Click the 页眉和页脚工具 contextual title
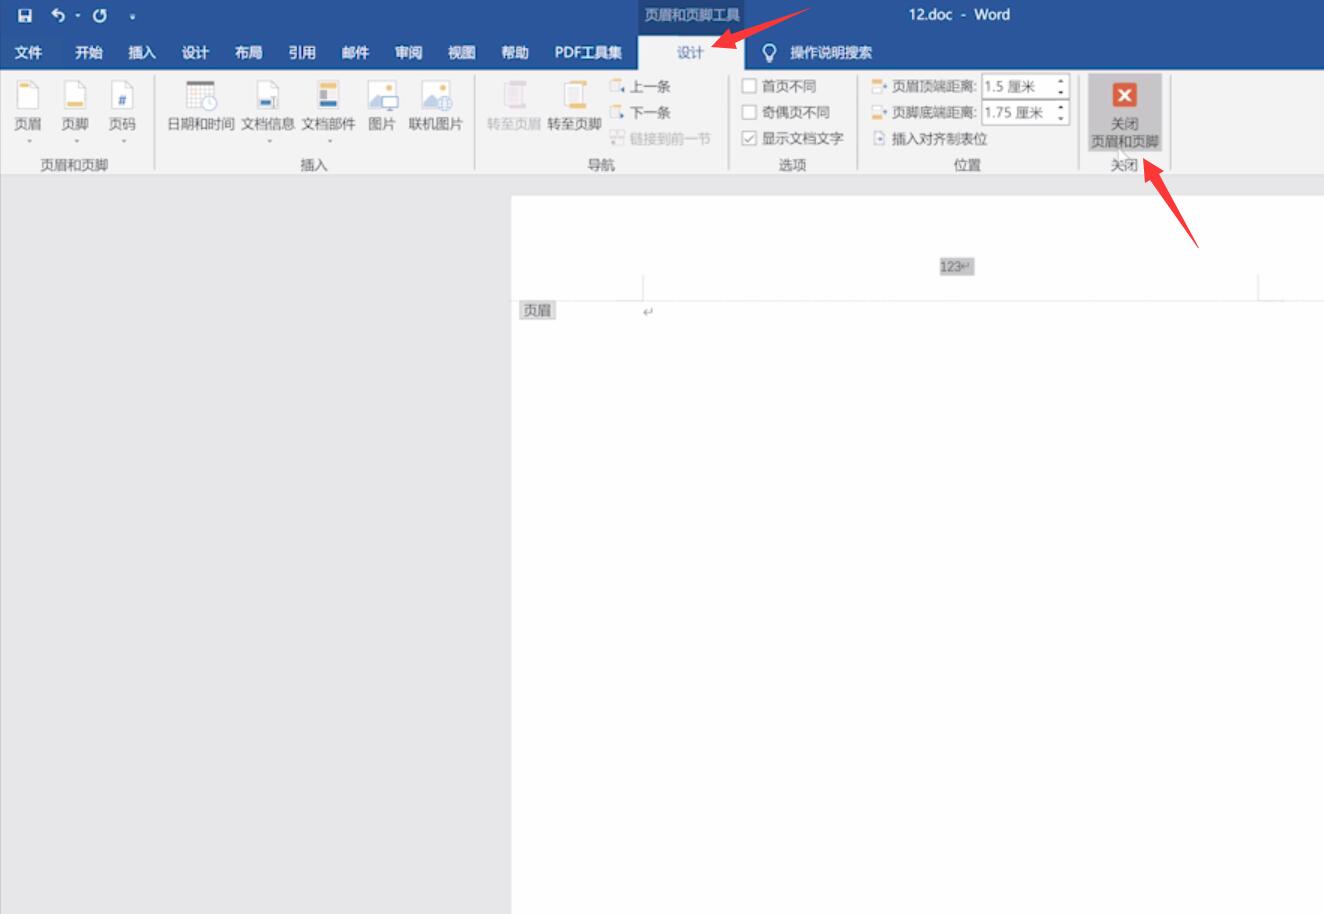Image resolution: width=1324 pixels, height=914 pixels. [x=692, y=15]
